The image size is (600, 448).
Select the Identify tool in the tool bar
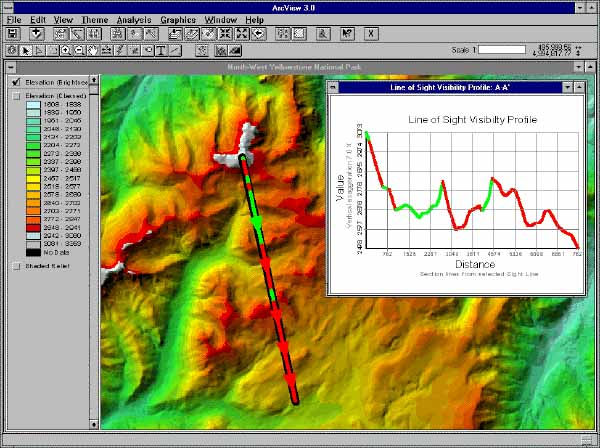coord(10,49)
